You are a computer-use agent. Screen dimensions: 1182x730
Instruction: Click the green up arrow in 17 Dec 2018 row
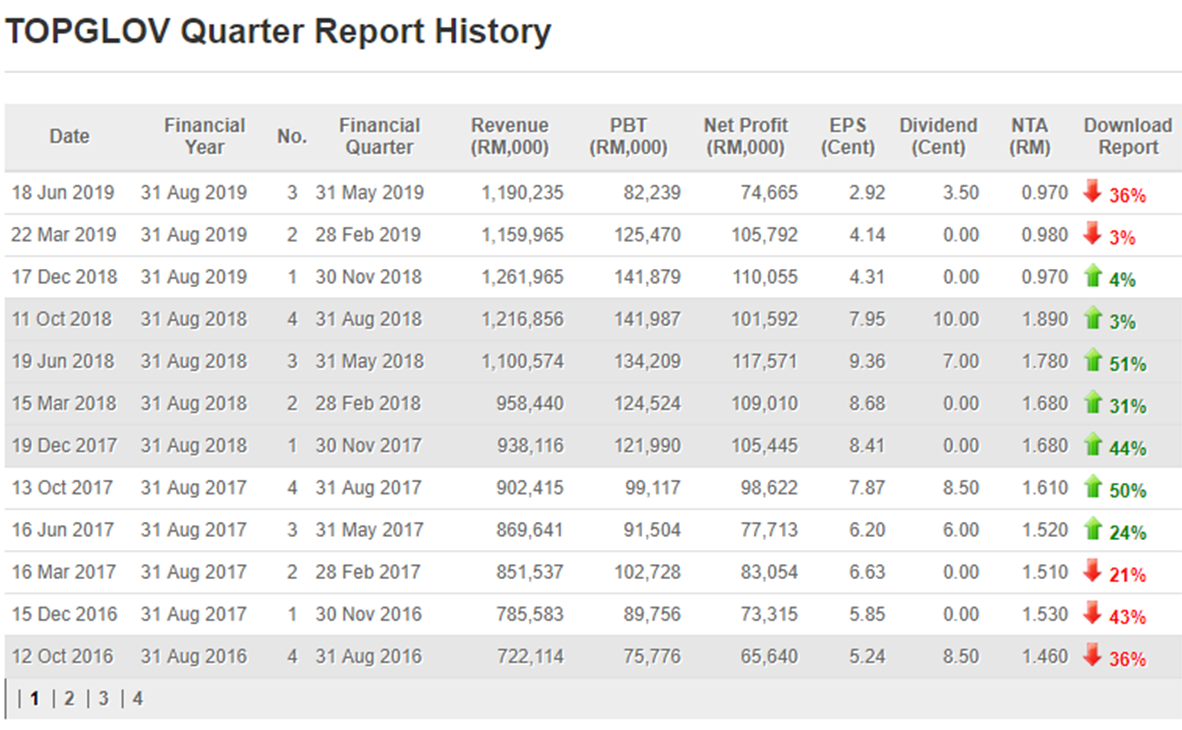pos(1093,275)
